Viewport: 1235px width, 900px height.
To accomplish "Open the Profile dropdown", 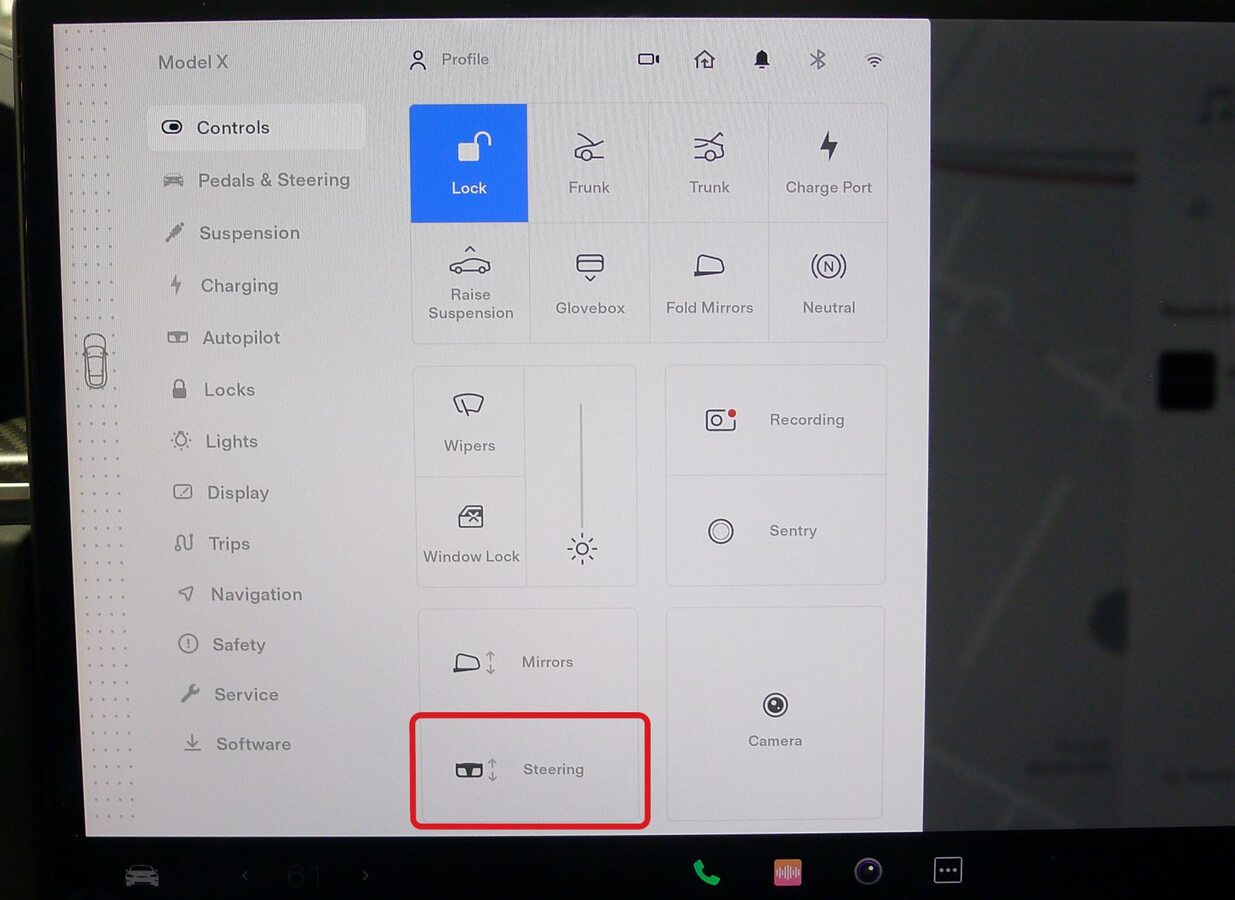I will (x=449, y=60).
